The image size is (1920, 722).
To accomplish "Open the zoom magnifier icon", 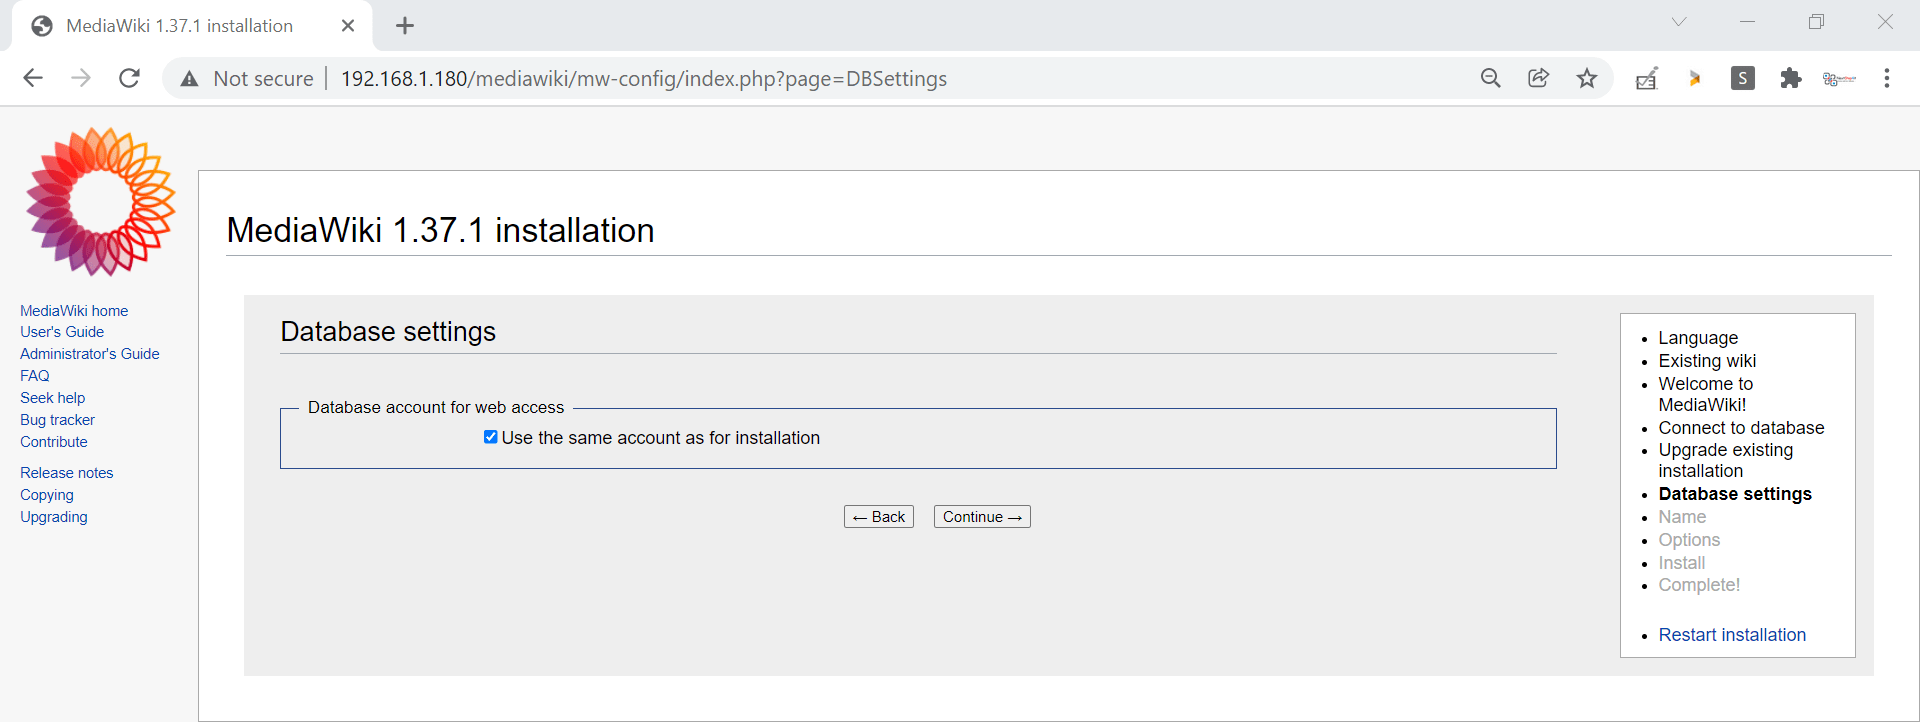I will [1490, 78].
